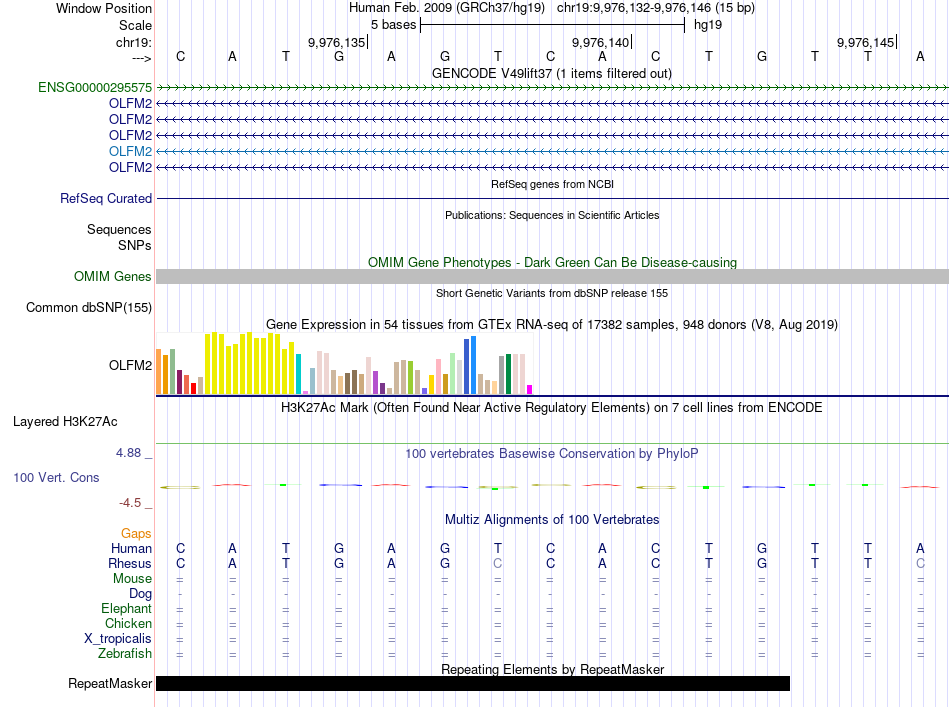950x707 pixels.
Task: Open the 100 Vert. Cons track label
Action: [x=56, y=477]
